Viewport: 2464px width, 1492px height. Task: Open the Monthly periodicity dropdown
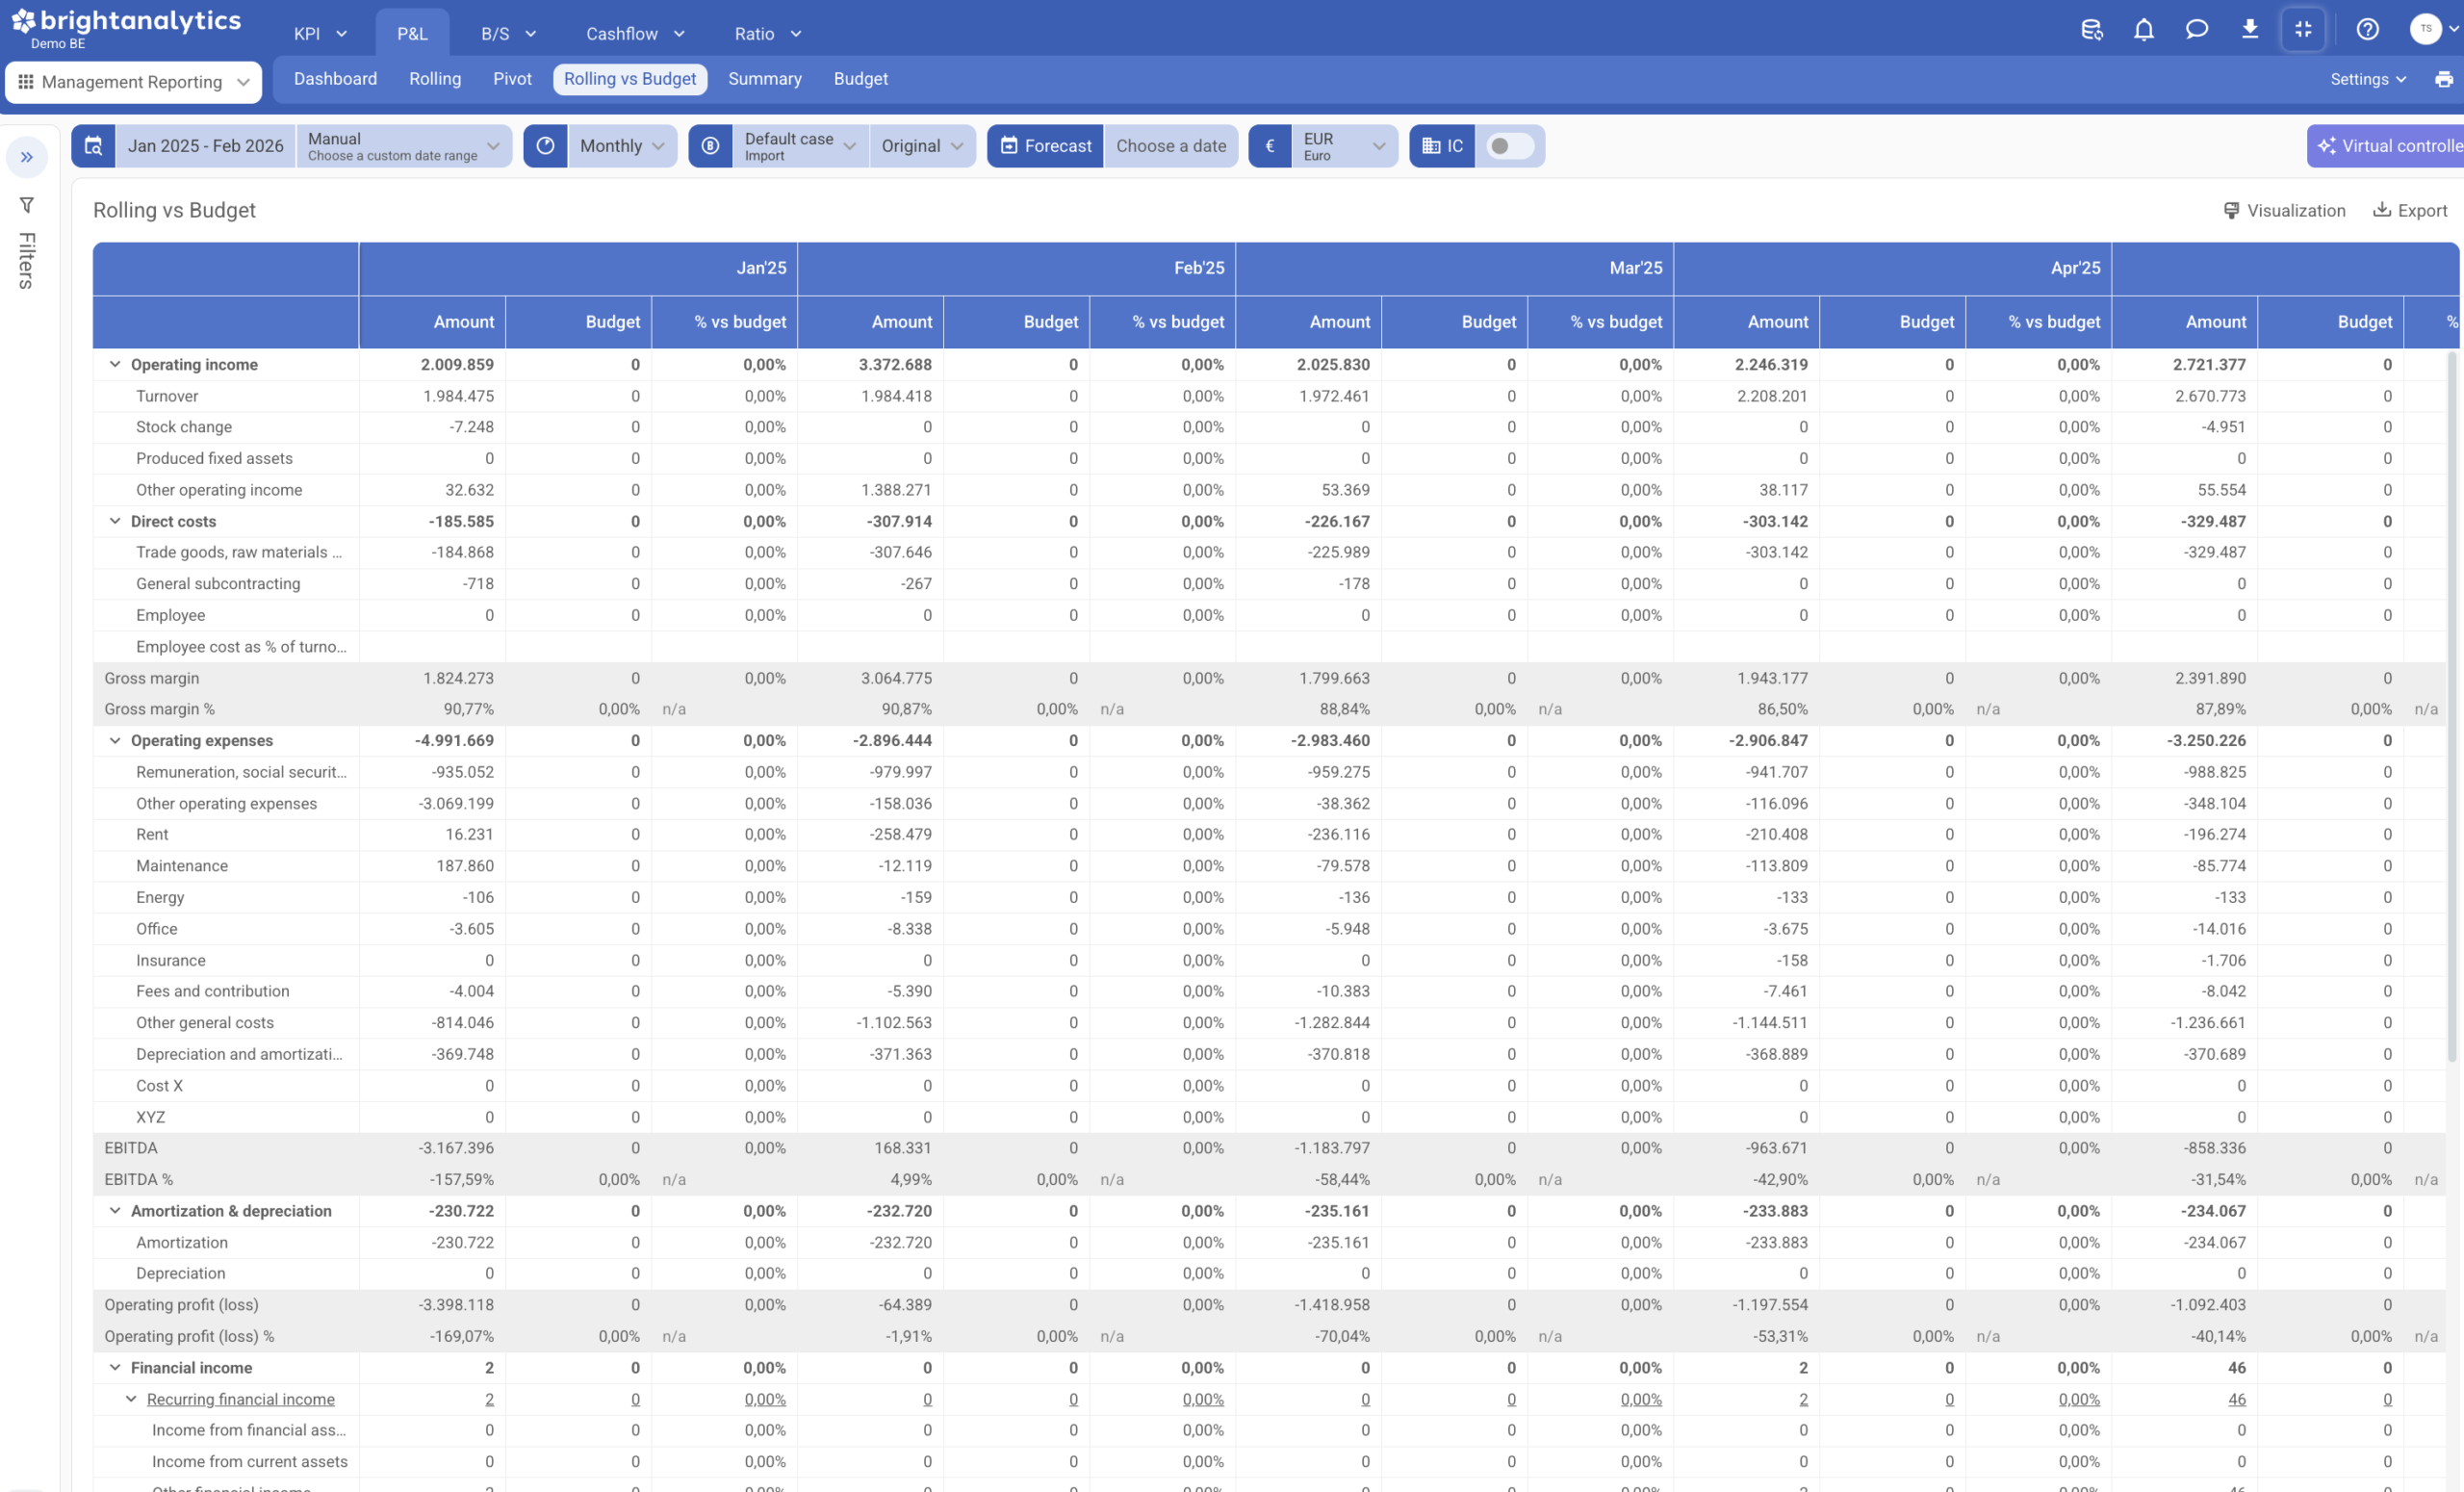point(622,146)
